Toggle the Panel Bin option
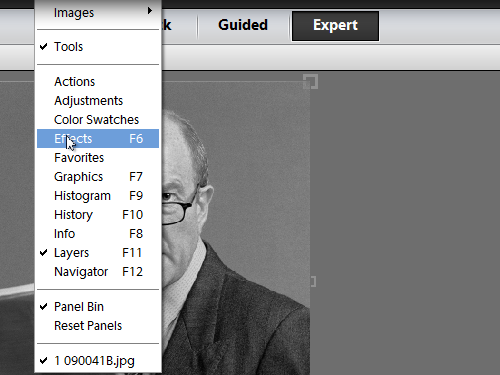 coord(98,307)
